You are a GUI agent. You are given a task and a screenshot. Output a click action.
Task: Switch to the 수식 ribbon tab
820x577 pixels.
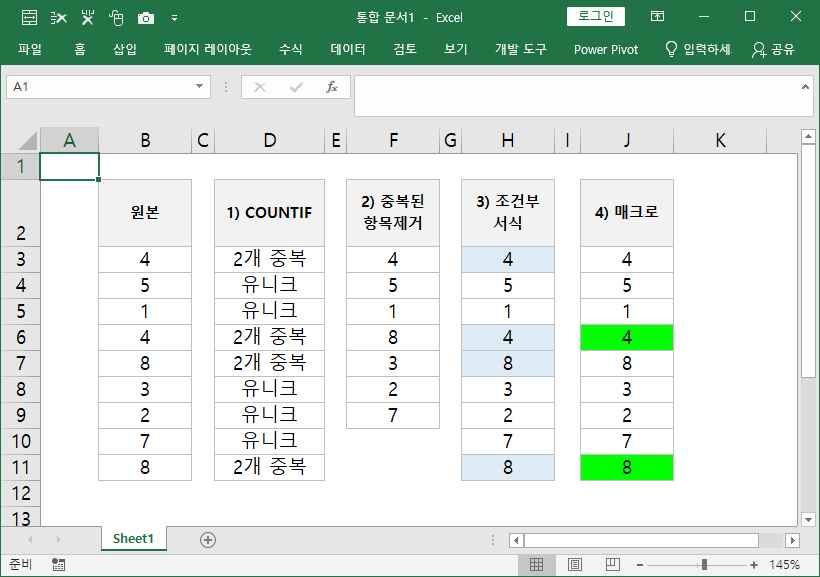coord(291,49)
